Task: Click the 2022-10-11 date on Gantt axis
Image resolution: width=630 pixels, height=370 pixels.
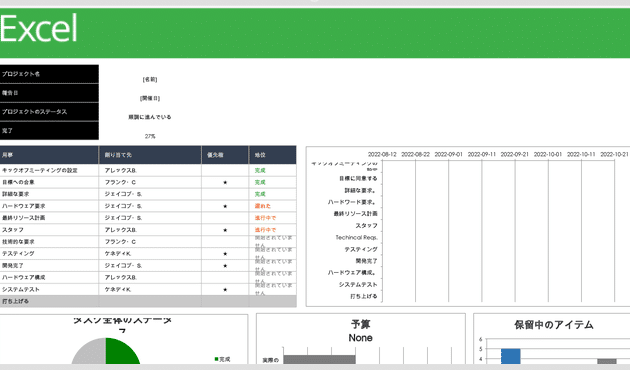Action: click(x=581, y=154)
